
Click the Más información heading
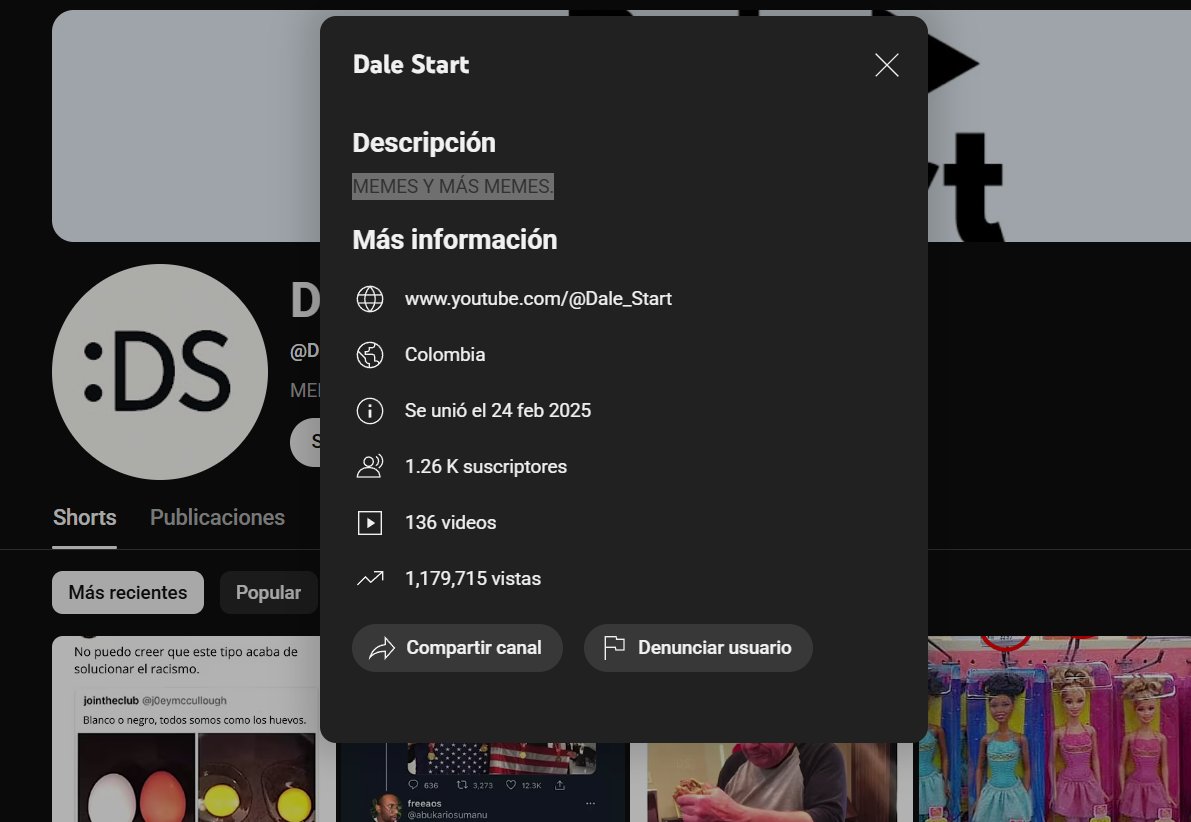coord(455,240)
